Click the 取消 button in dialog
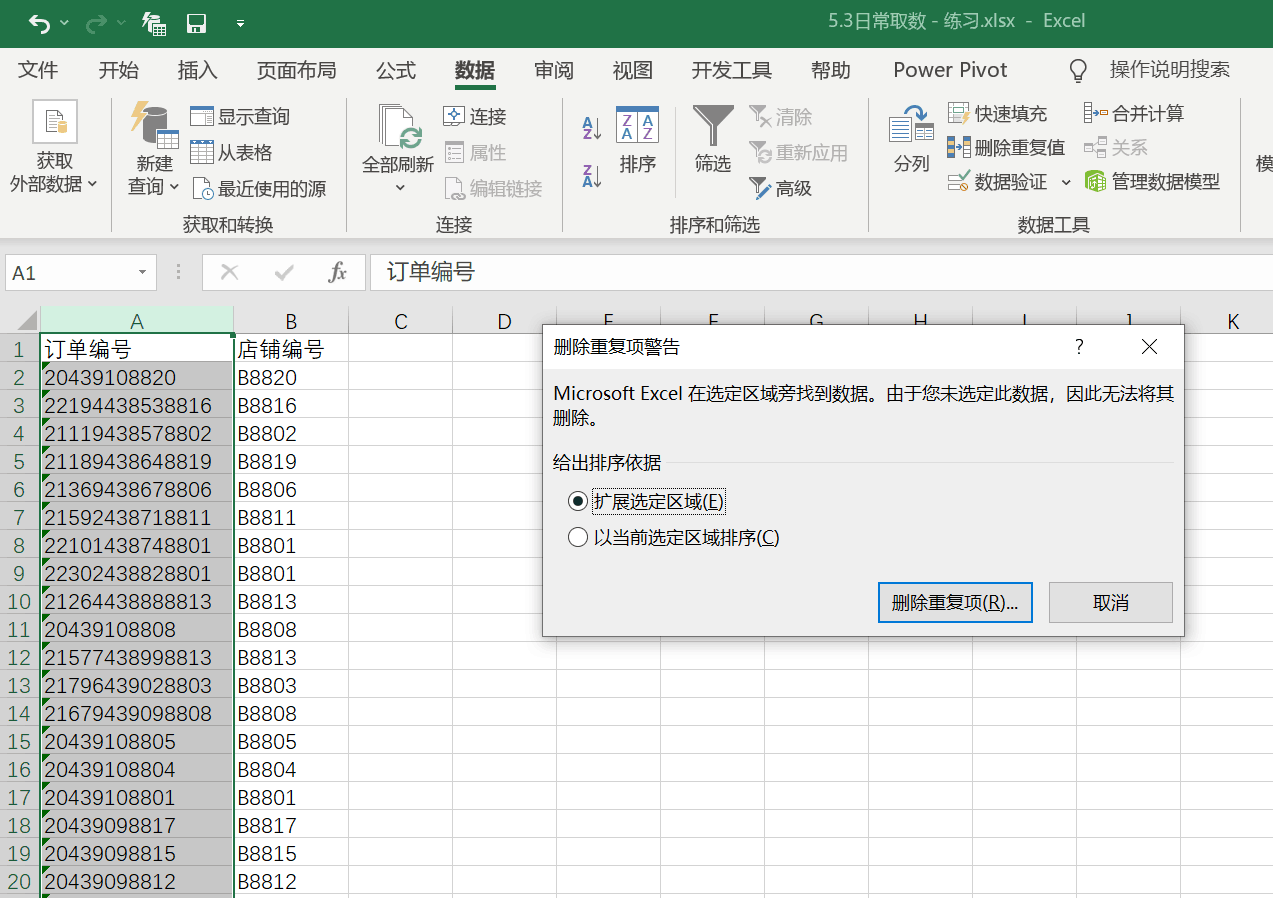 click(1111, 603)
